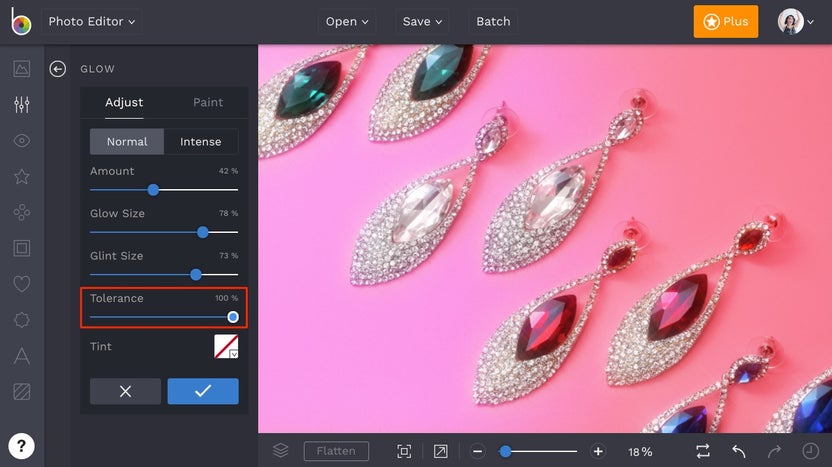Open the Open dropdown menu
832x467 pixels.
click(x=347, y=21)
